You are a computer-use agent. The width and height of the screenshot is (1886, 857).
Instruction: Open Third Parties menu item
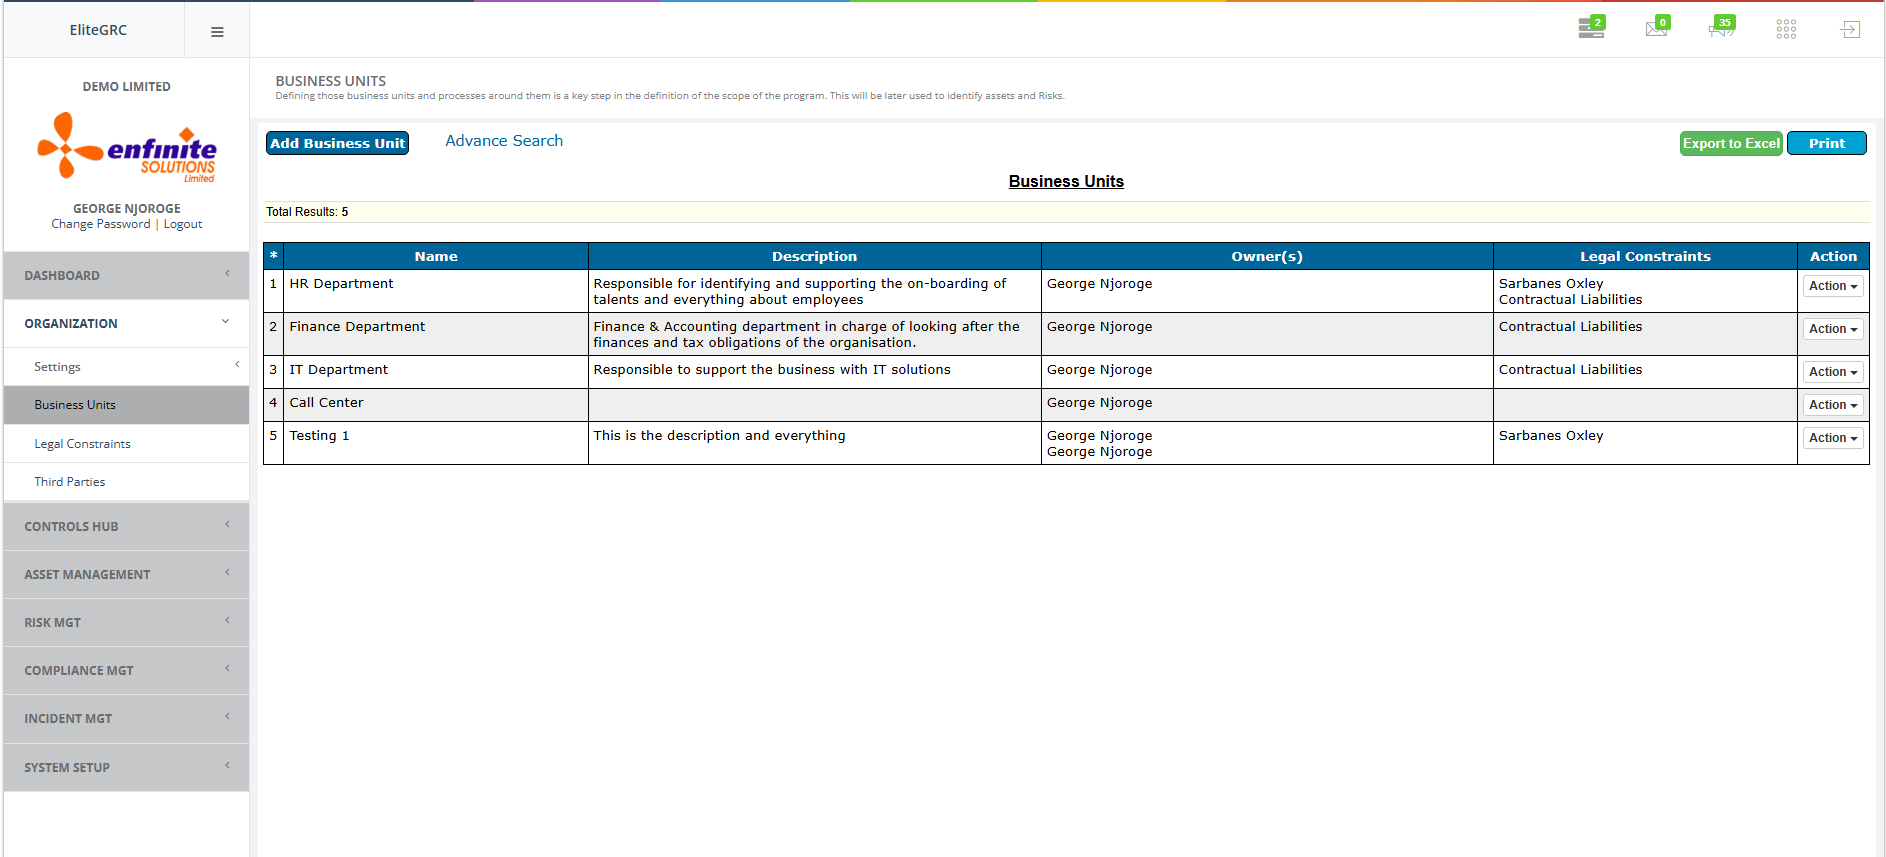(x=126, y=482)
